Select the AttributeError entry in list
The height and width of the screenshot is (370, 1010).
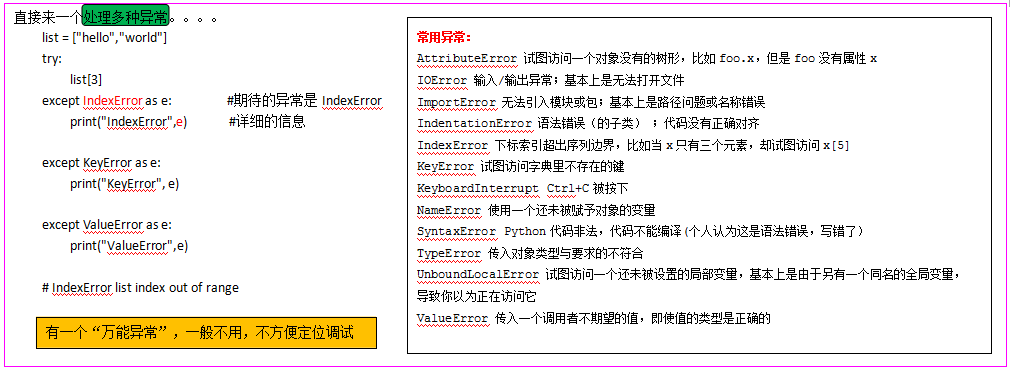tap(467, 59)
